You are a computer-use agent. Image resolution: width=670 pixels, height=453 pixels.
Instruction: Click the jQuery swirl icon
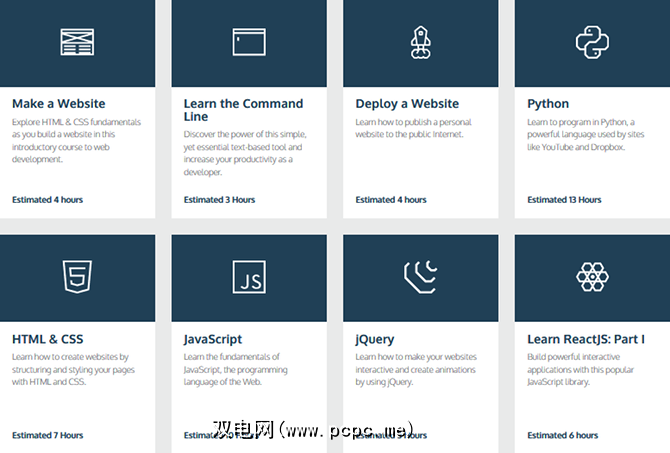(x=421, y=277)
